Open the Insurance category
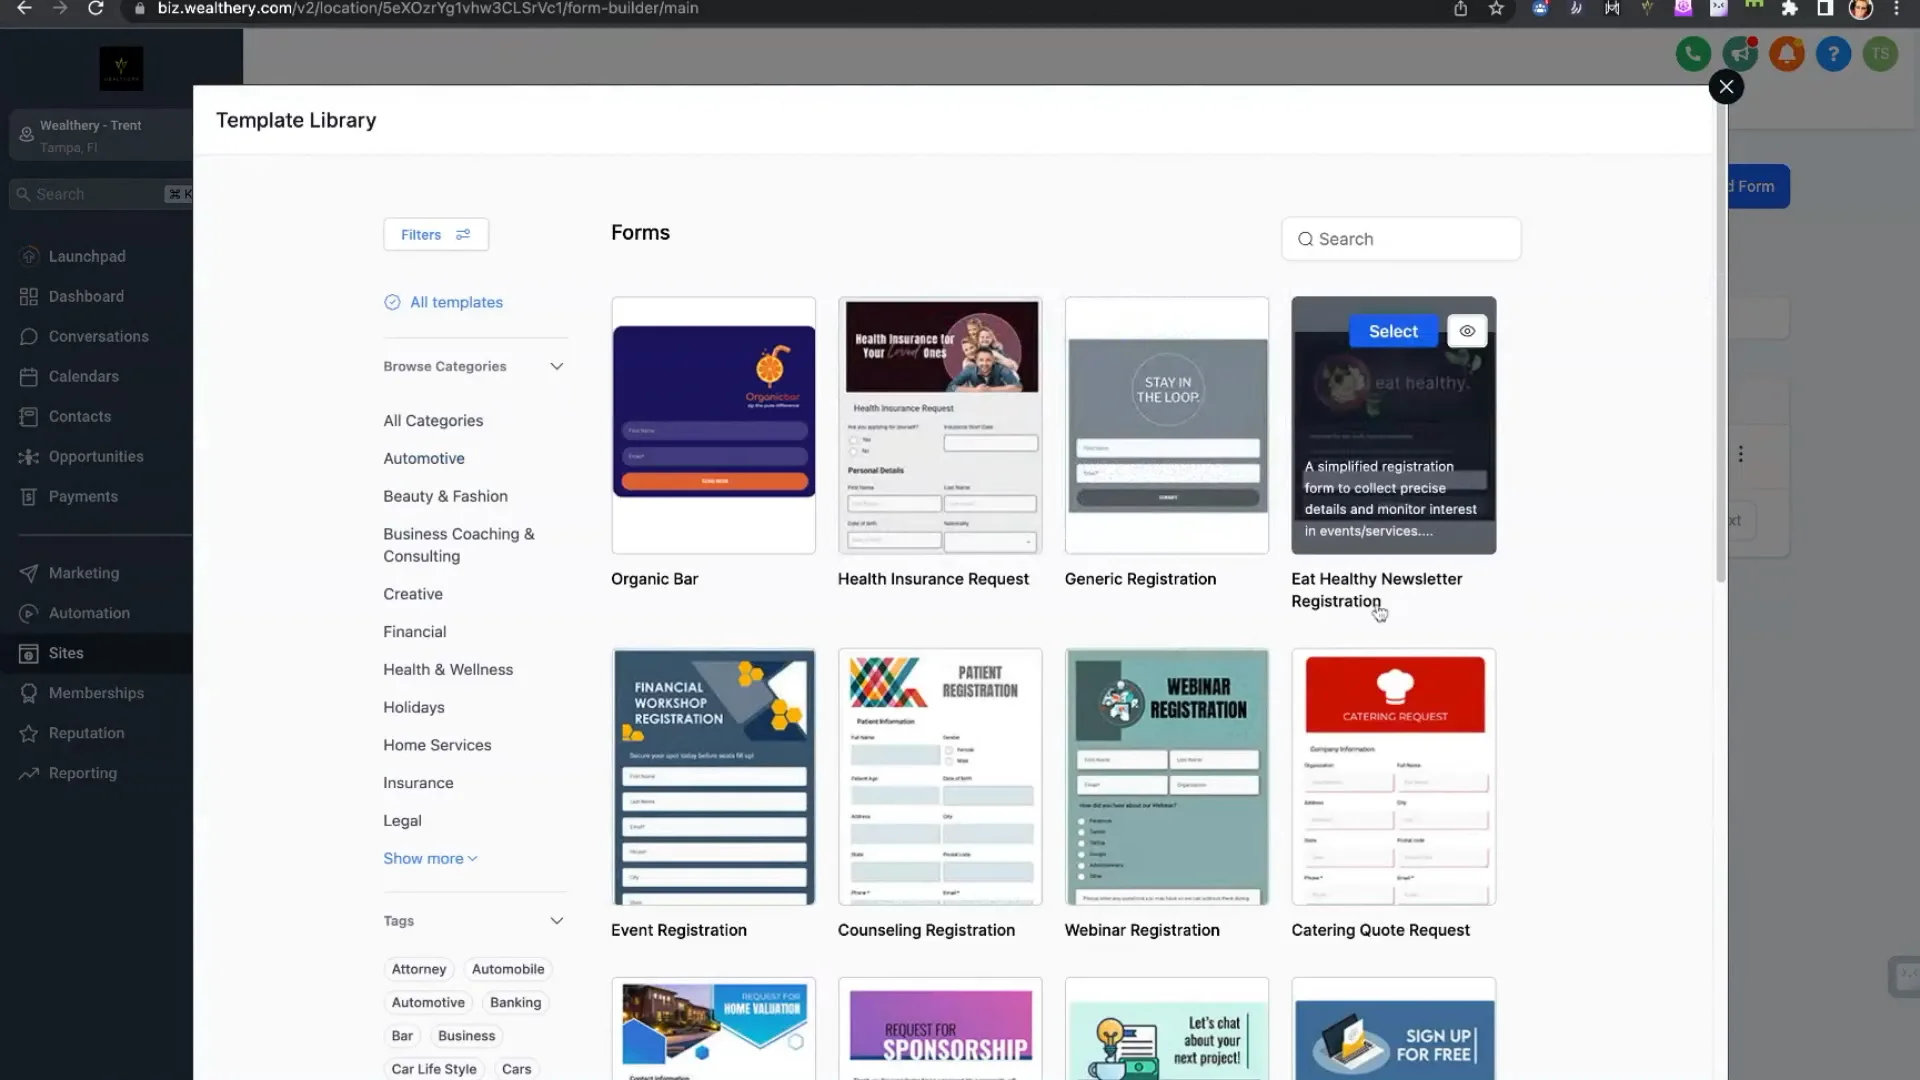Image resolution: width=1920 pixels, height=1080 pixels. pyautogui.click(x=418, y=782)
